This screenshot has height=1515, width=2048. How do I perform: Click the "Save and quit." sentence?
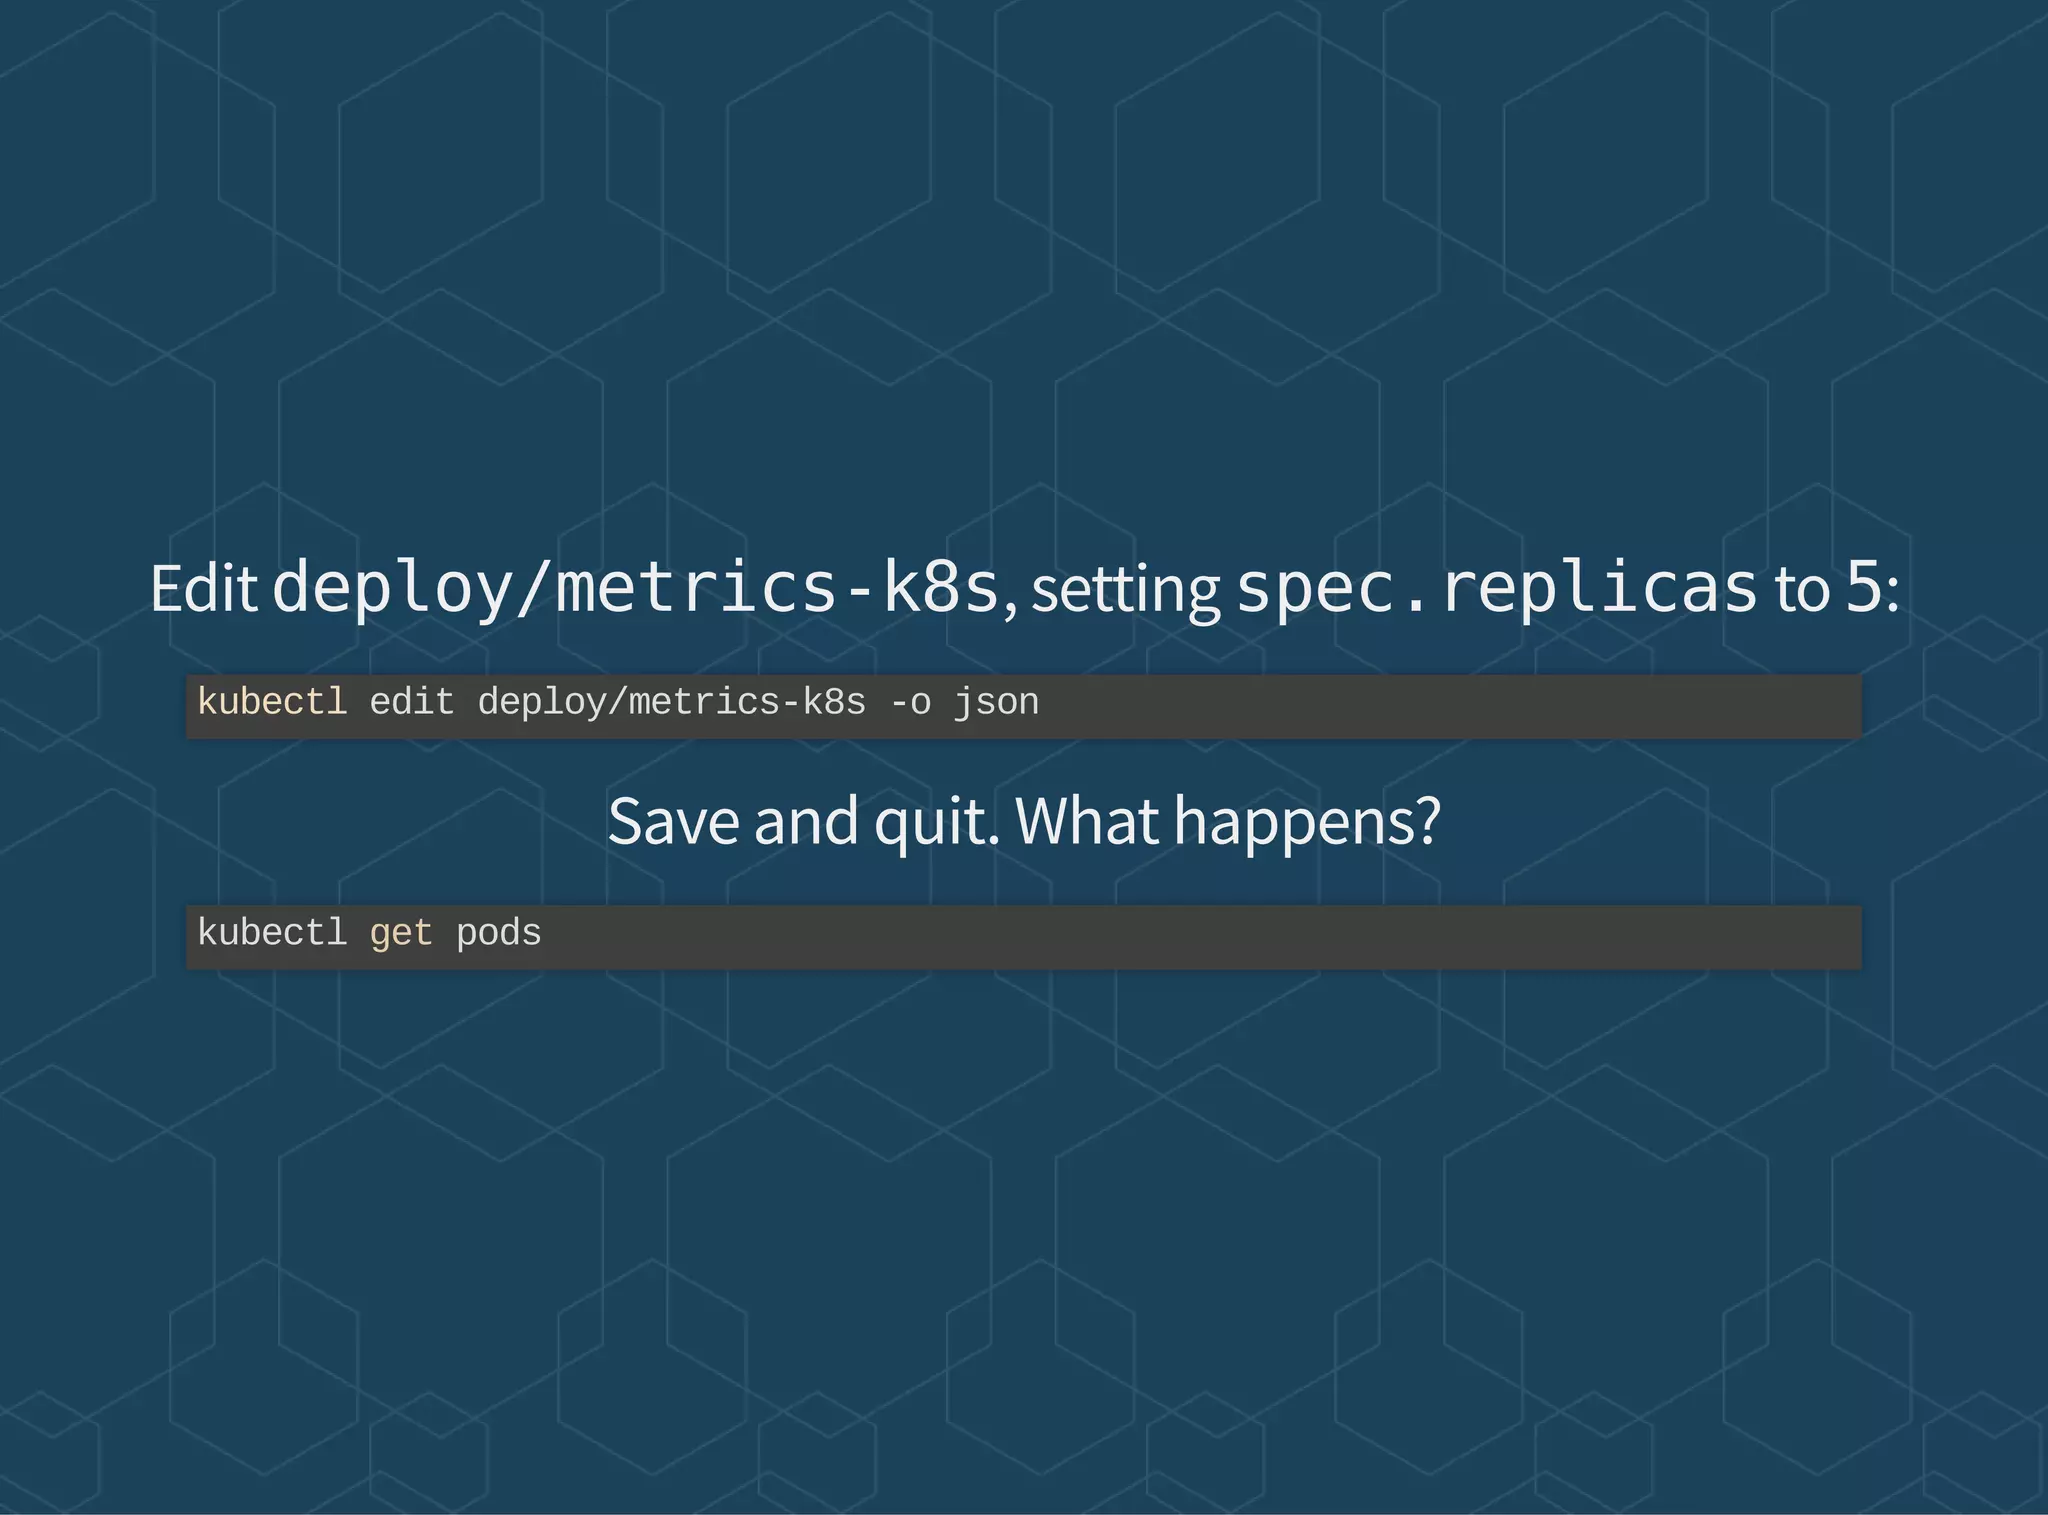(804, 822)
